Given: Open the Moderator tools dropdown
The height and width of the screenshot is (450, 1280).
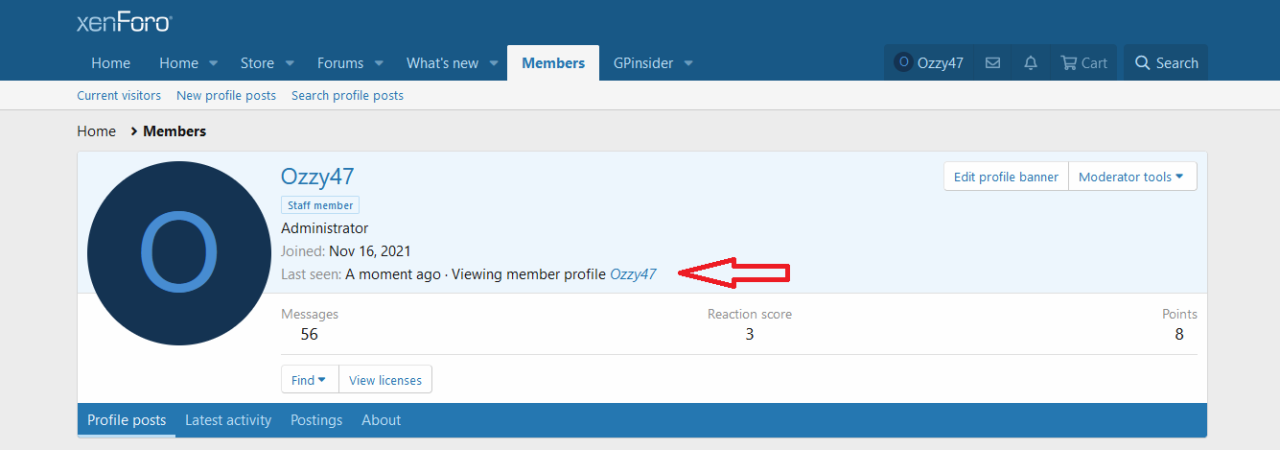Looking at the screenshot, I should point(1132,177).
